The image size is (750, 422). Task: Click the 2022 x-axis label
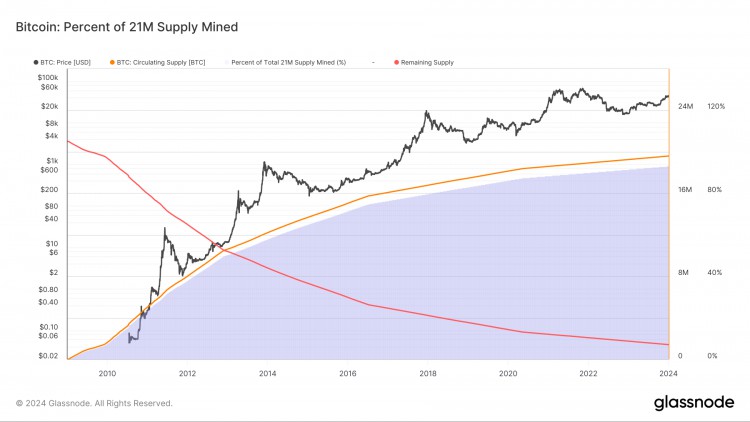pos(588,373)
